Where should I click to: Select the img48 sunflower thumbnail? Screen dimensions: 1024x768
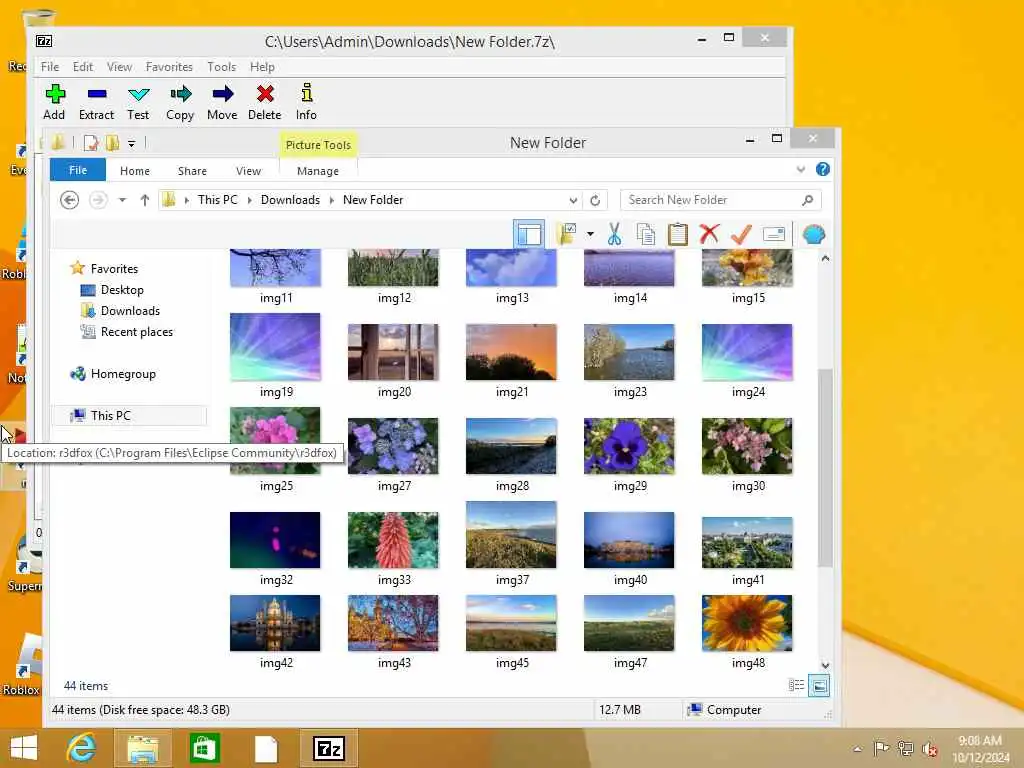click(747, 623)
